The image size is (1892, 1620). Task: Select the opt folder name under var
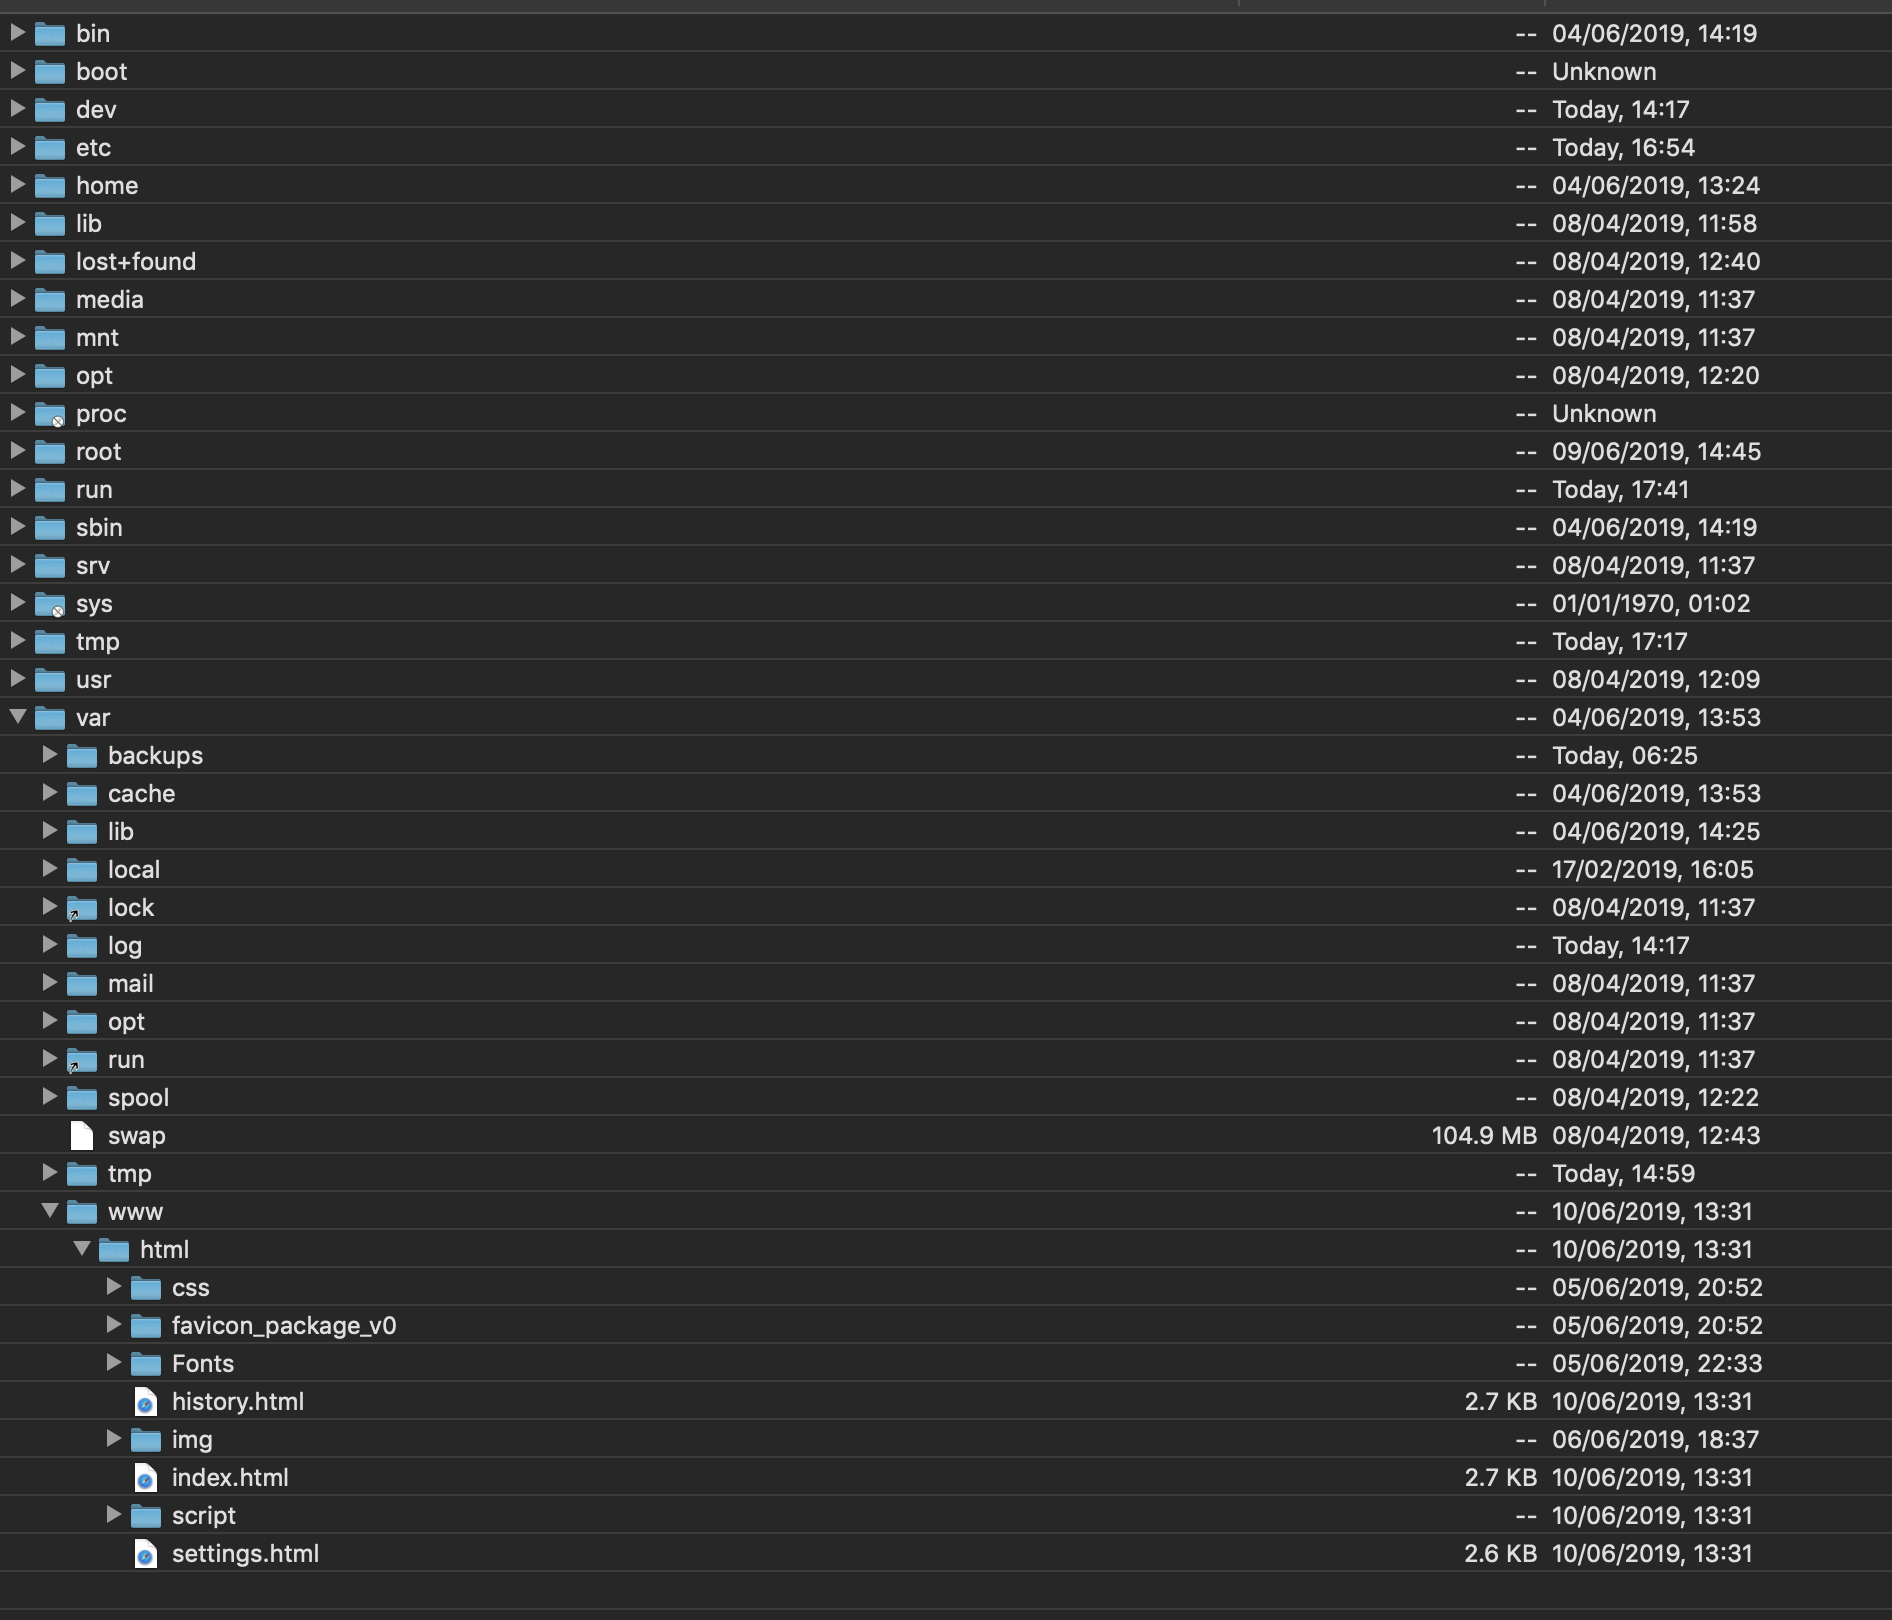tap(126, 1022)
